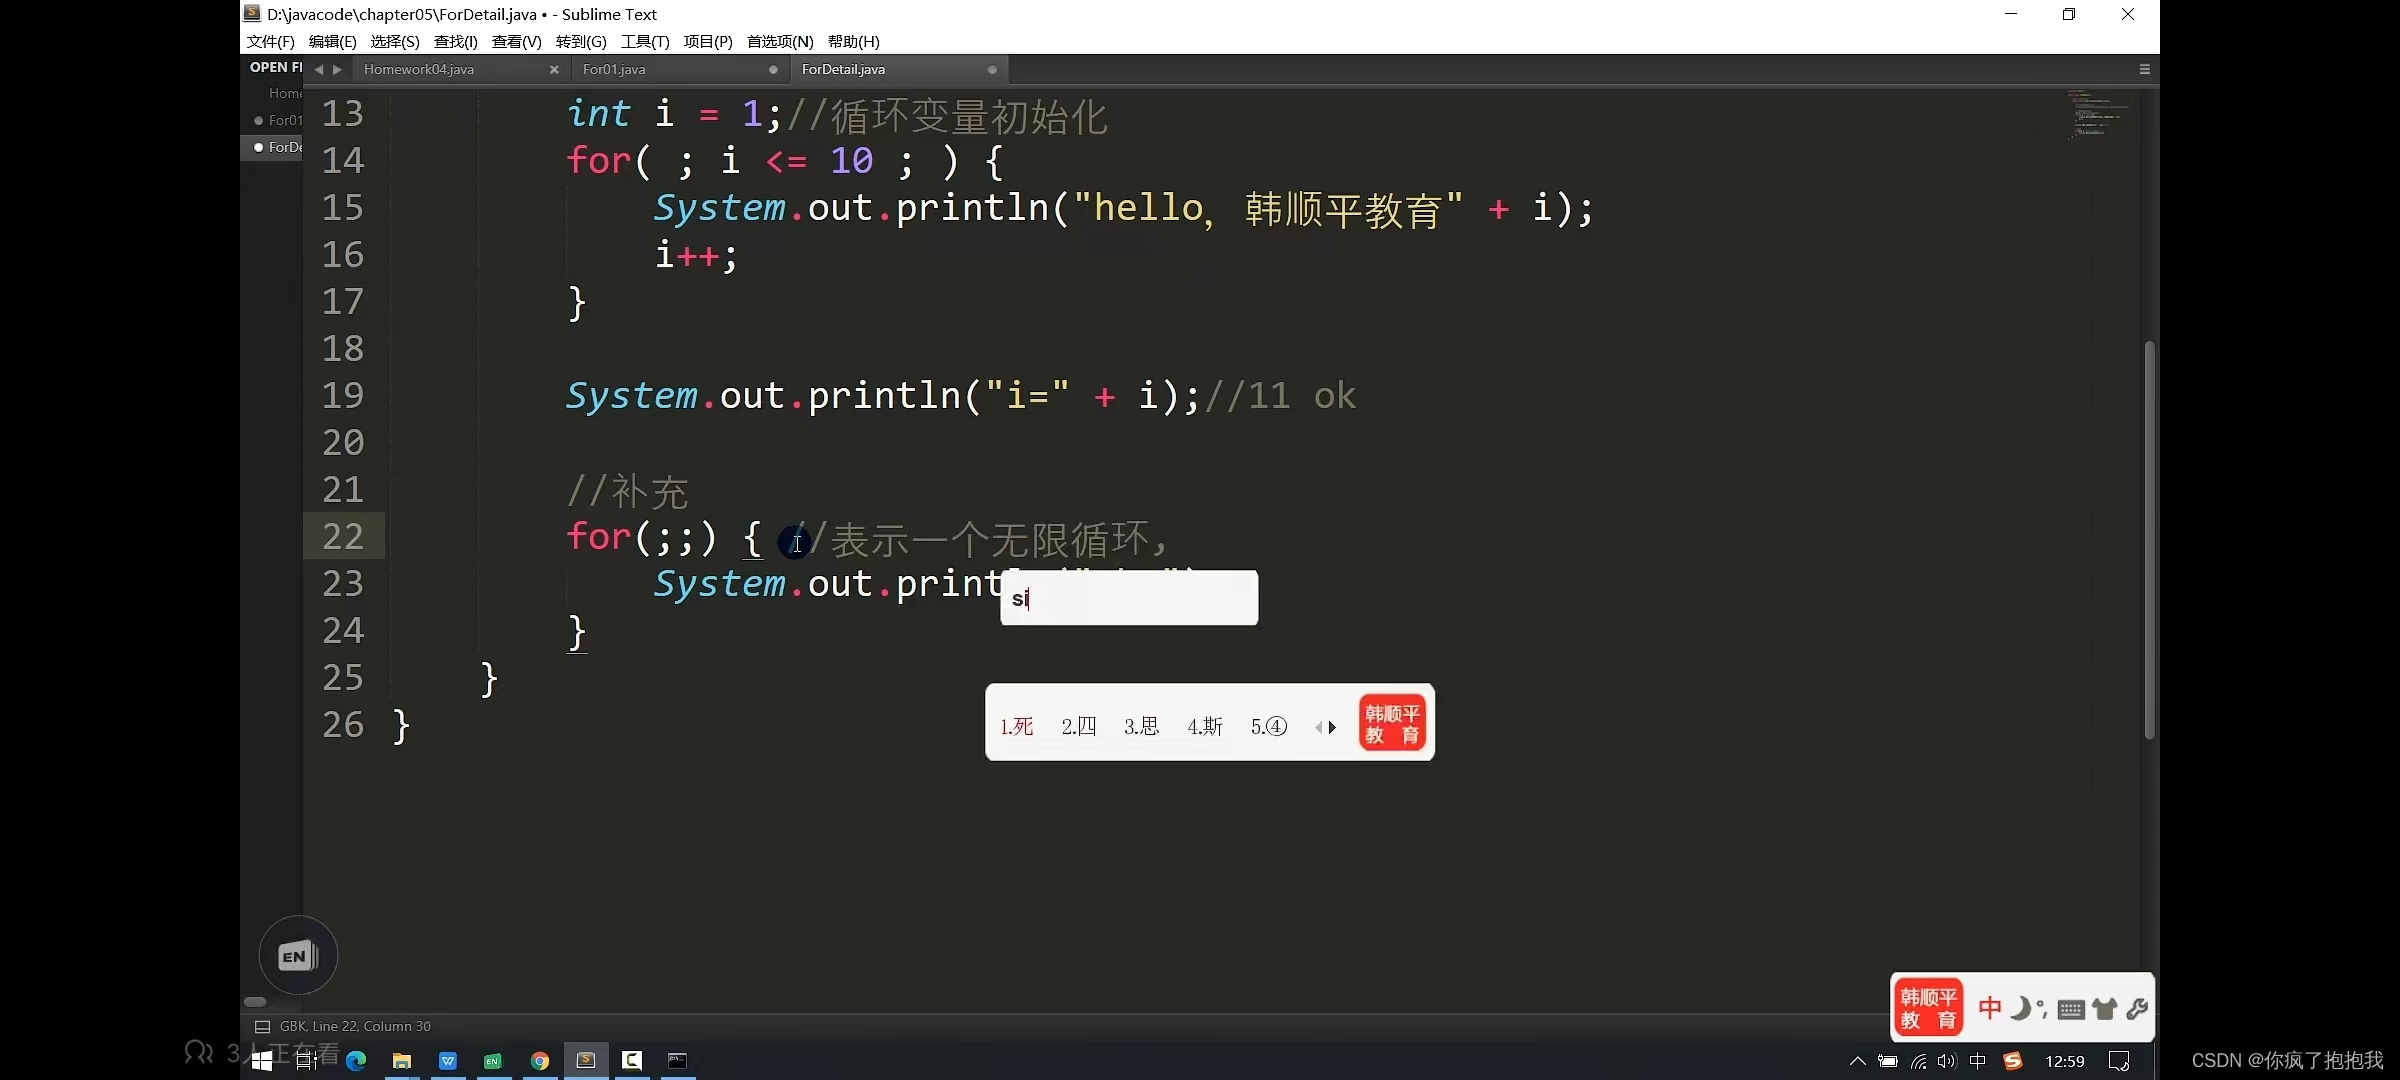The height and width of the screenshot is (1080, 2400).
Task: Open the soft keyboard in Sogou toolbar
Action: pyautogui.click(x=2071, y=1009)
